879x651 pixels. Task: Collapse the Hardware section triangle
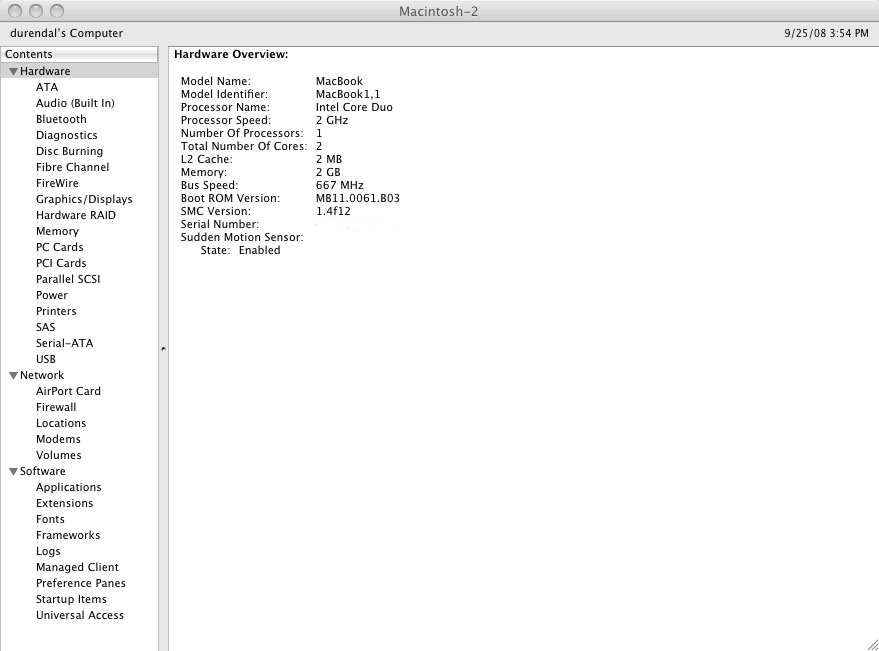pyautogui.click(x=13, y=71)
